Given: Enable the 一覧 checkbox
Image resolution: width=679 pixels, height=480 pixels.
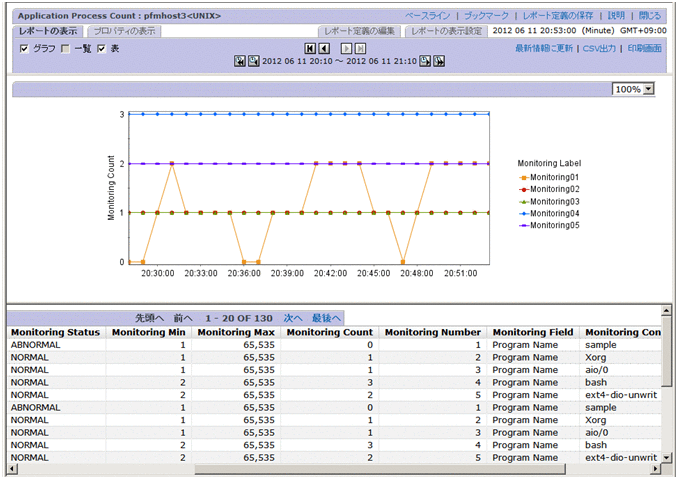Looking at the screenshot, I should tap(65, 49).
